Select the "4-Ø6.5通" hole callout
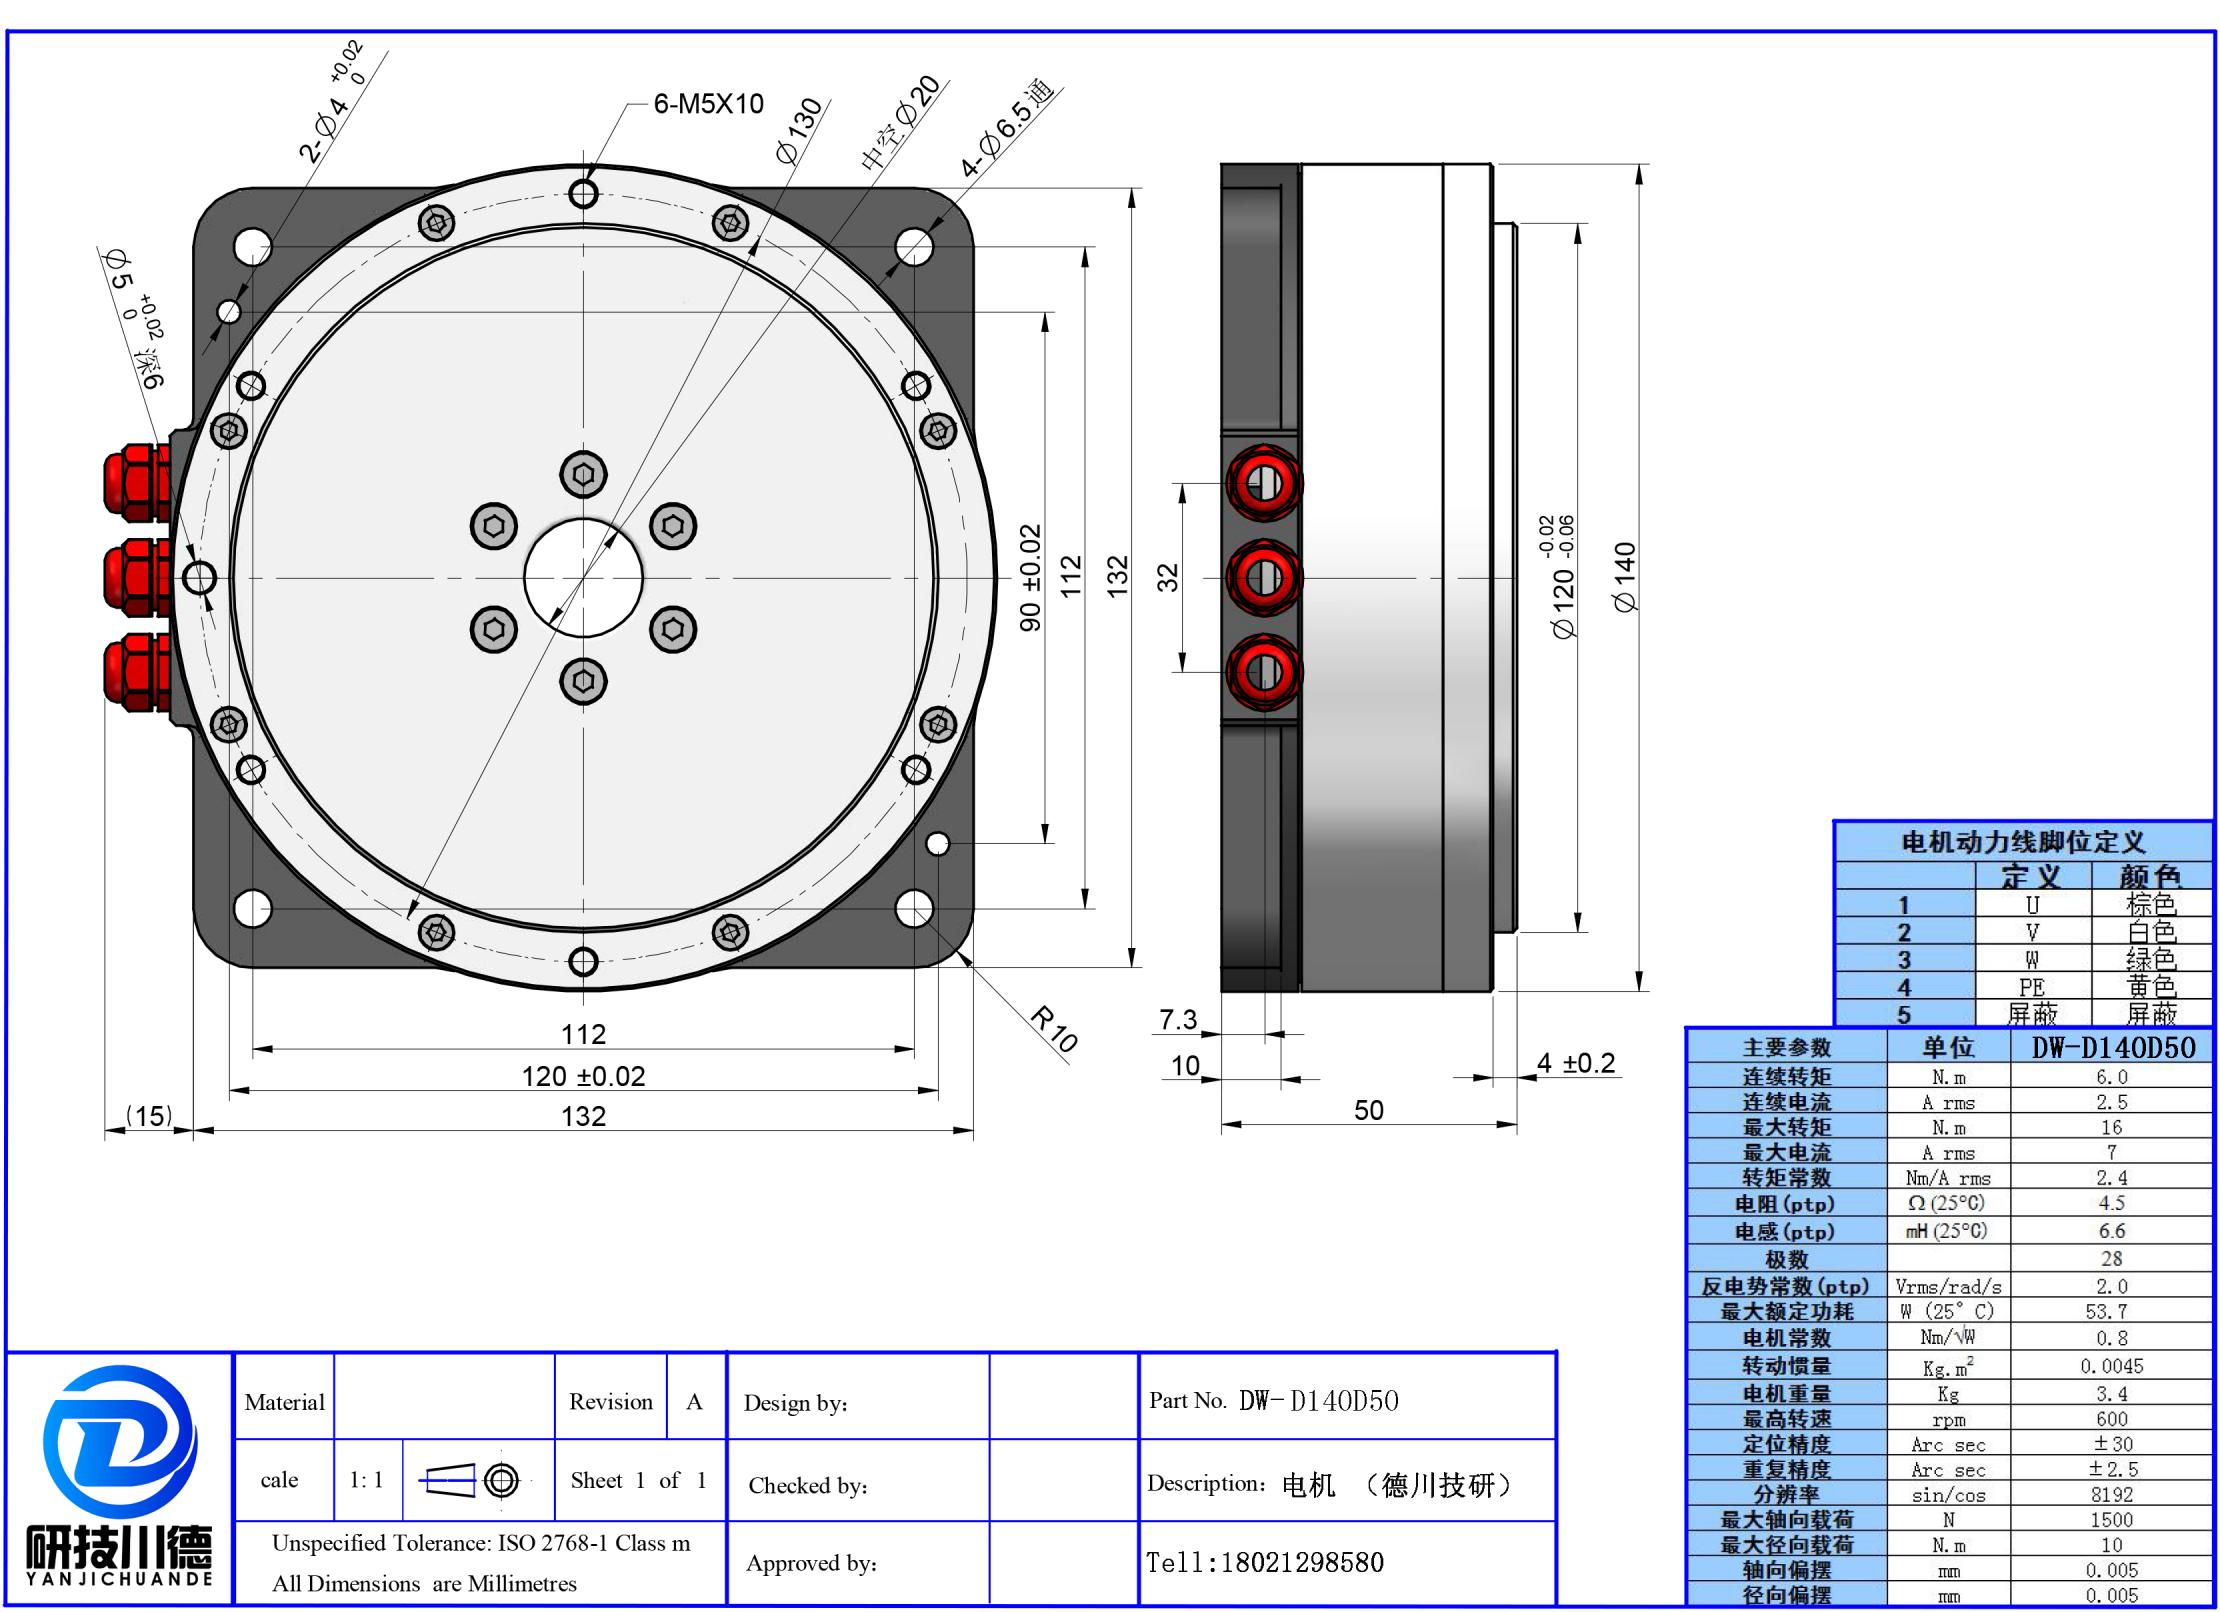This screenshot has width=2220, height=1612. 1008,129
